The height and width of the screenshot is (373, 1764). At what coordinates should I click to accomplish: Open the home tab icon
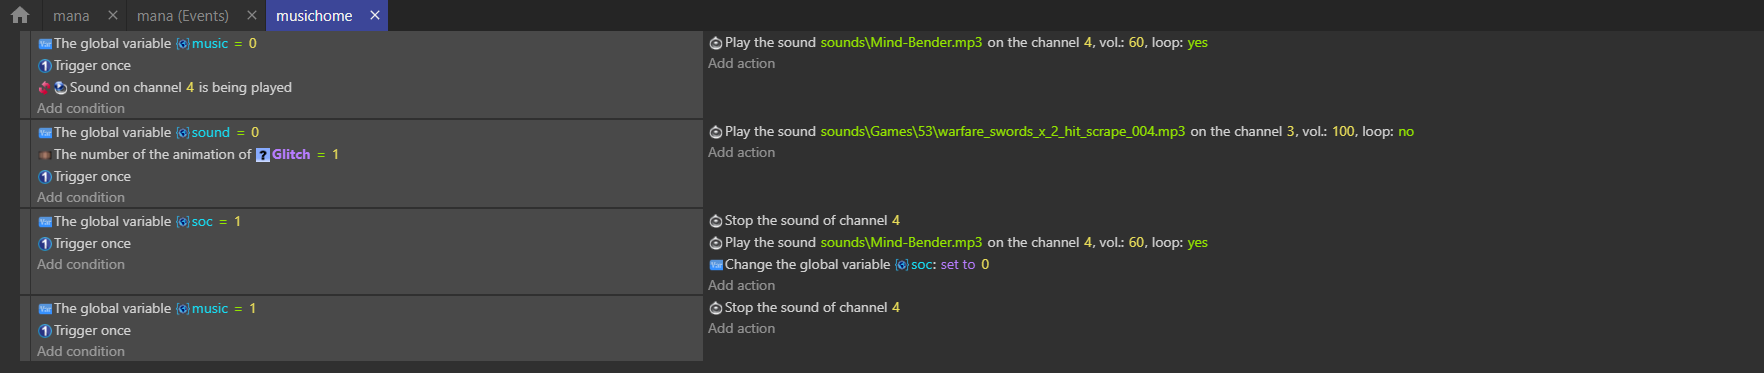tap(20, 15)
